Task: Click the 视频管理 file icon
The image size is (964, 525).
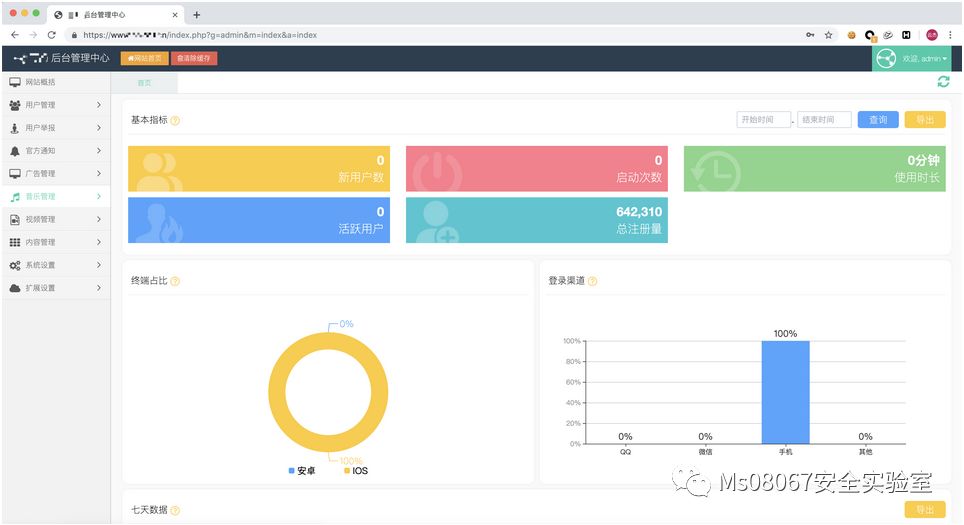Action: click(15, 219)
